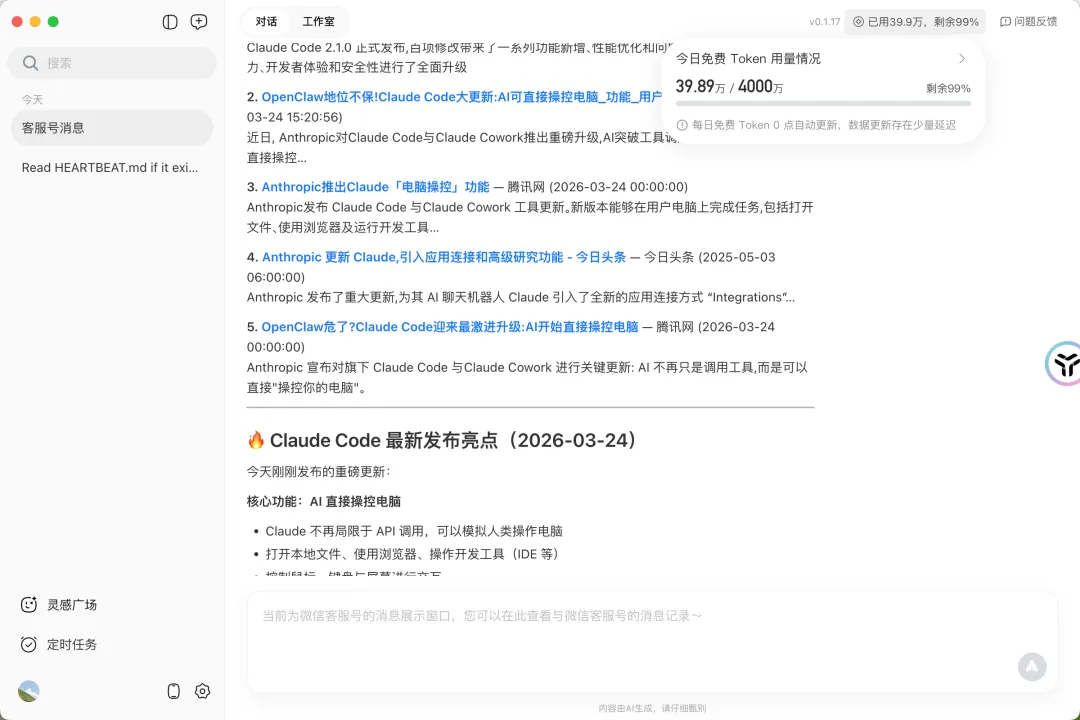The height and width of the screenshot is (720, 1080).
Task: Click text 今日免费 Token 用量情况
Action: pyautogui.click(x=748, y=59)
